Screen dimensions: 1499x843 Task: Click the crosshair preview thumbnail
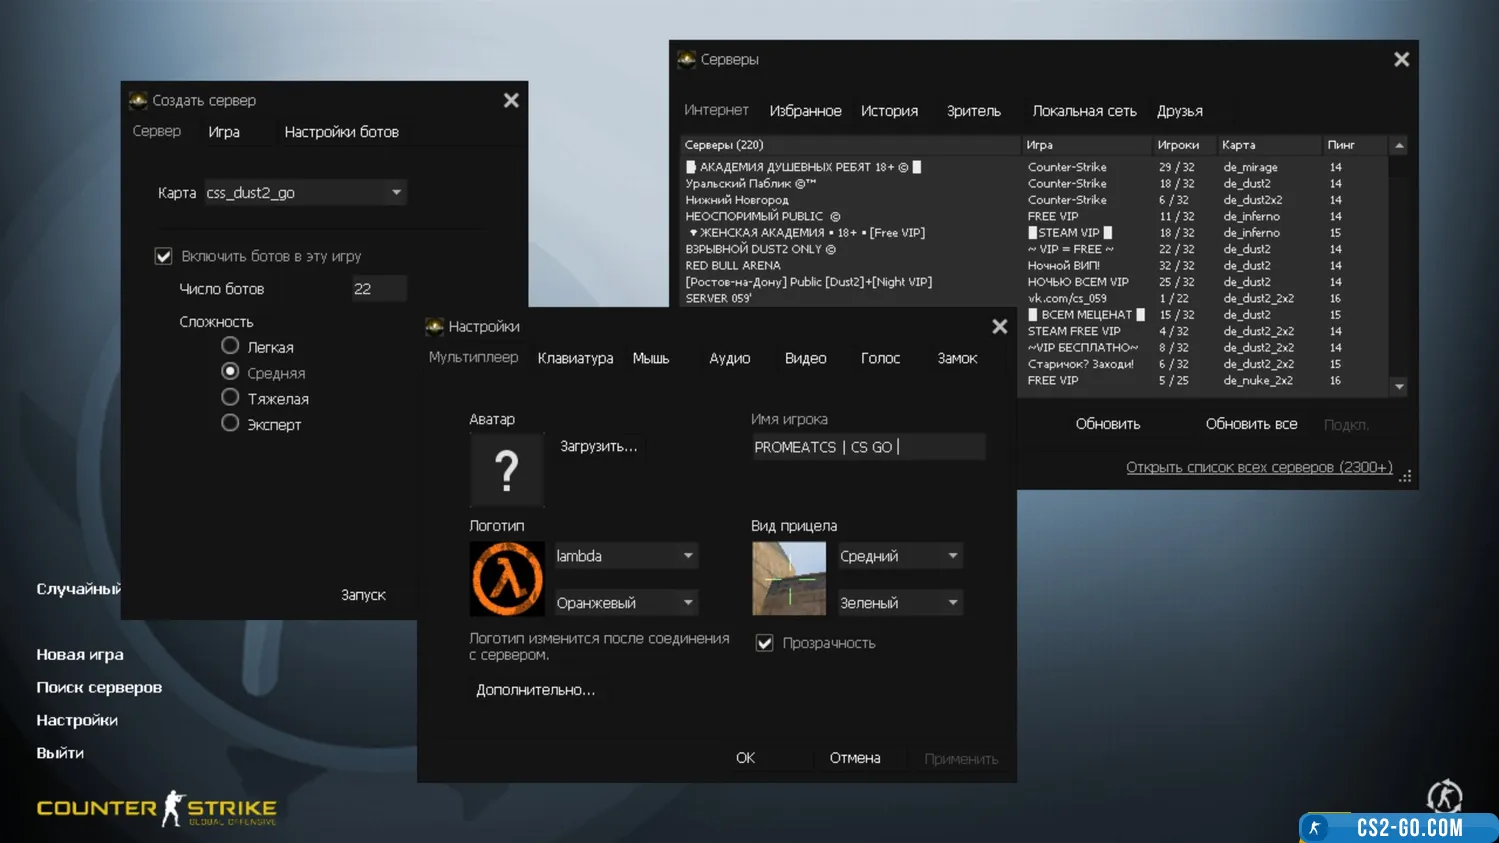(789, 579)
